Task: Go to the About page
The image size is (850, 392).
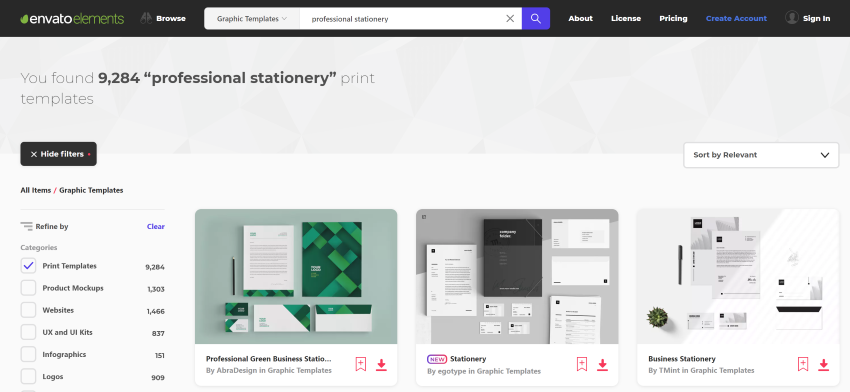Action: (580, 18)
